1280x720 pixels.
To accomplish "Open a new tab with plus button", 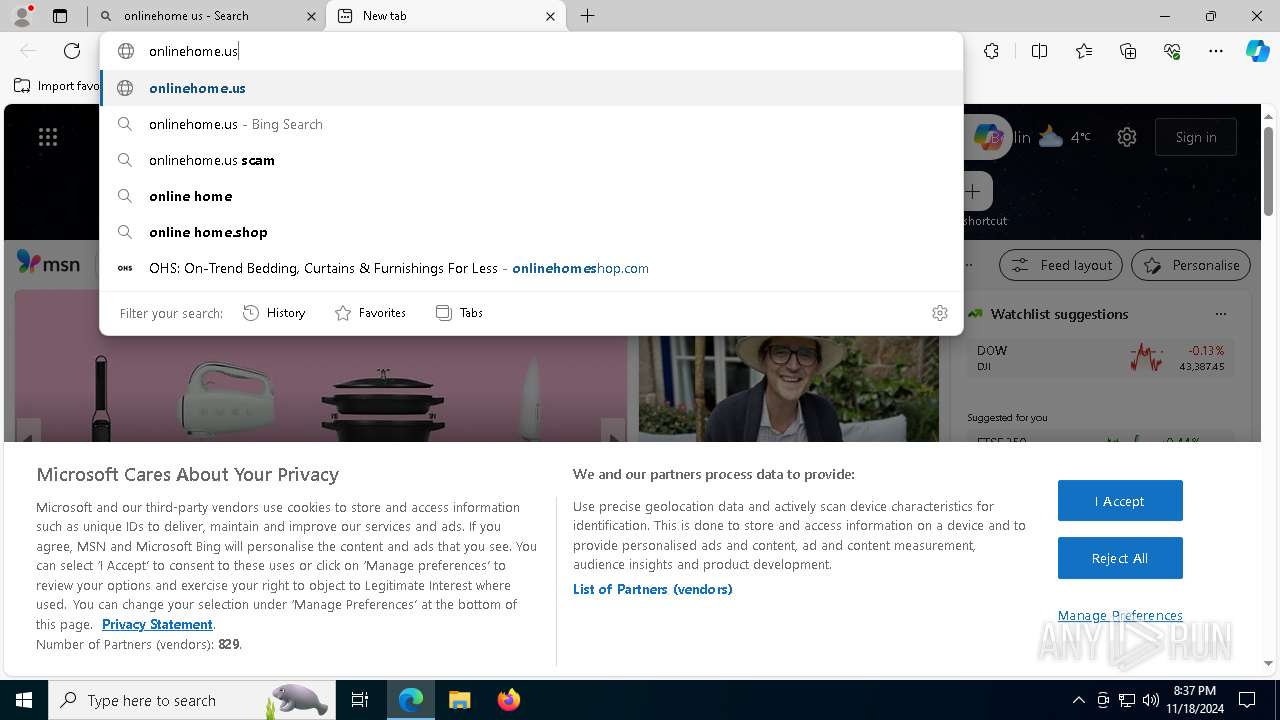I will pyautogui.click(x=587, y=16).
